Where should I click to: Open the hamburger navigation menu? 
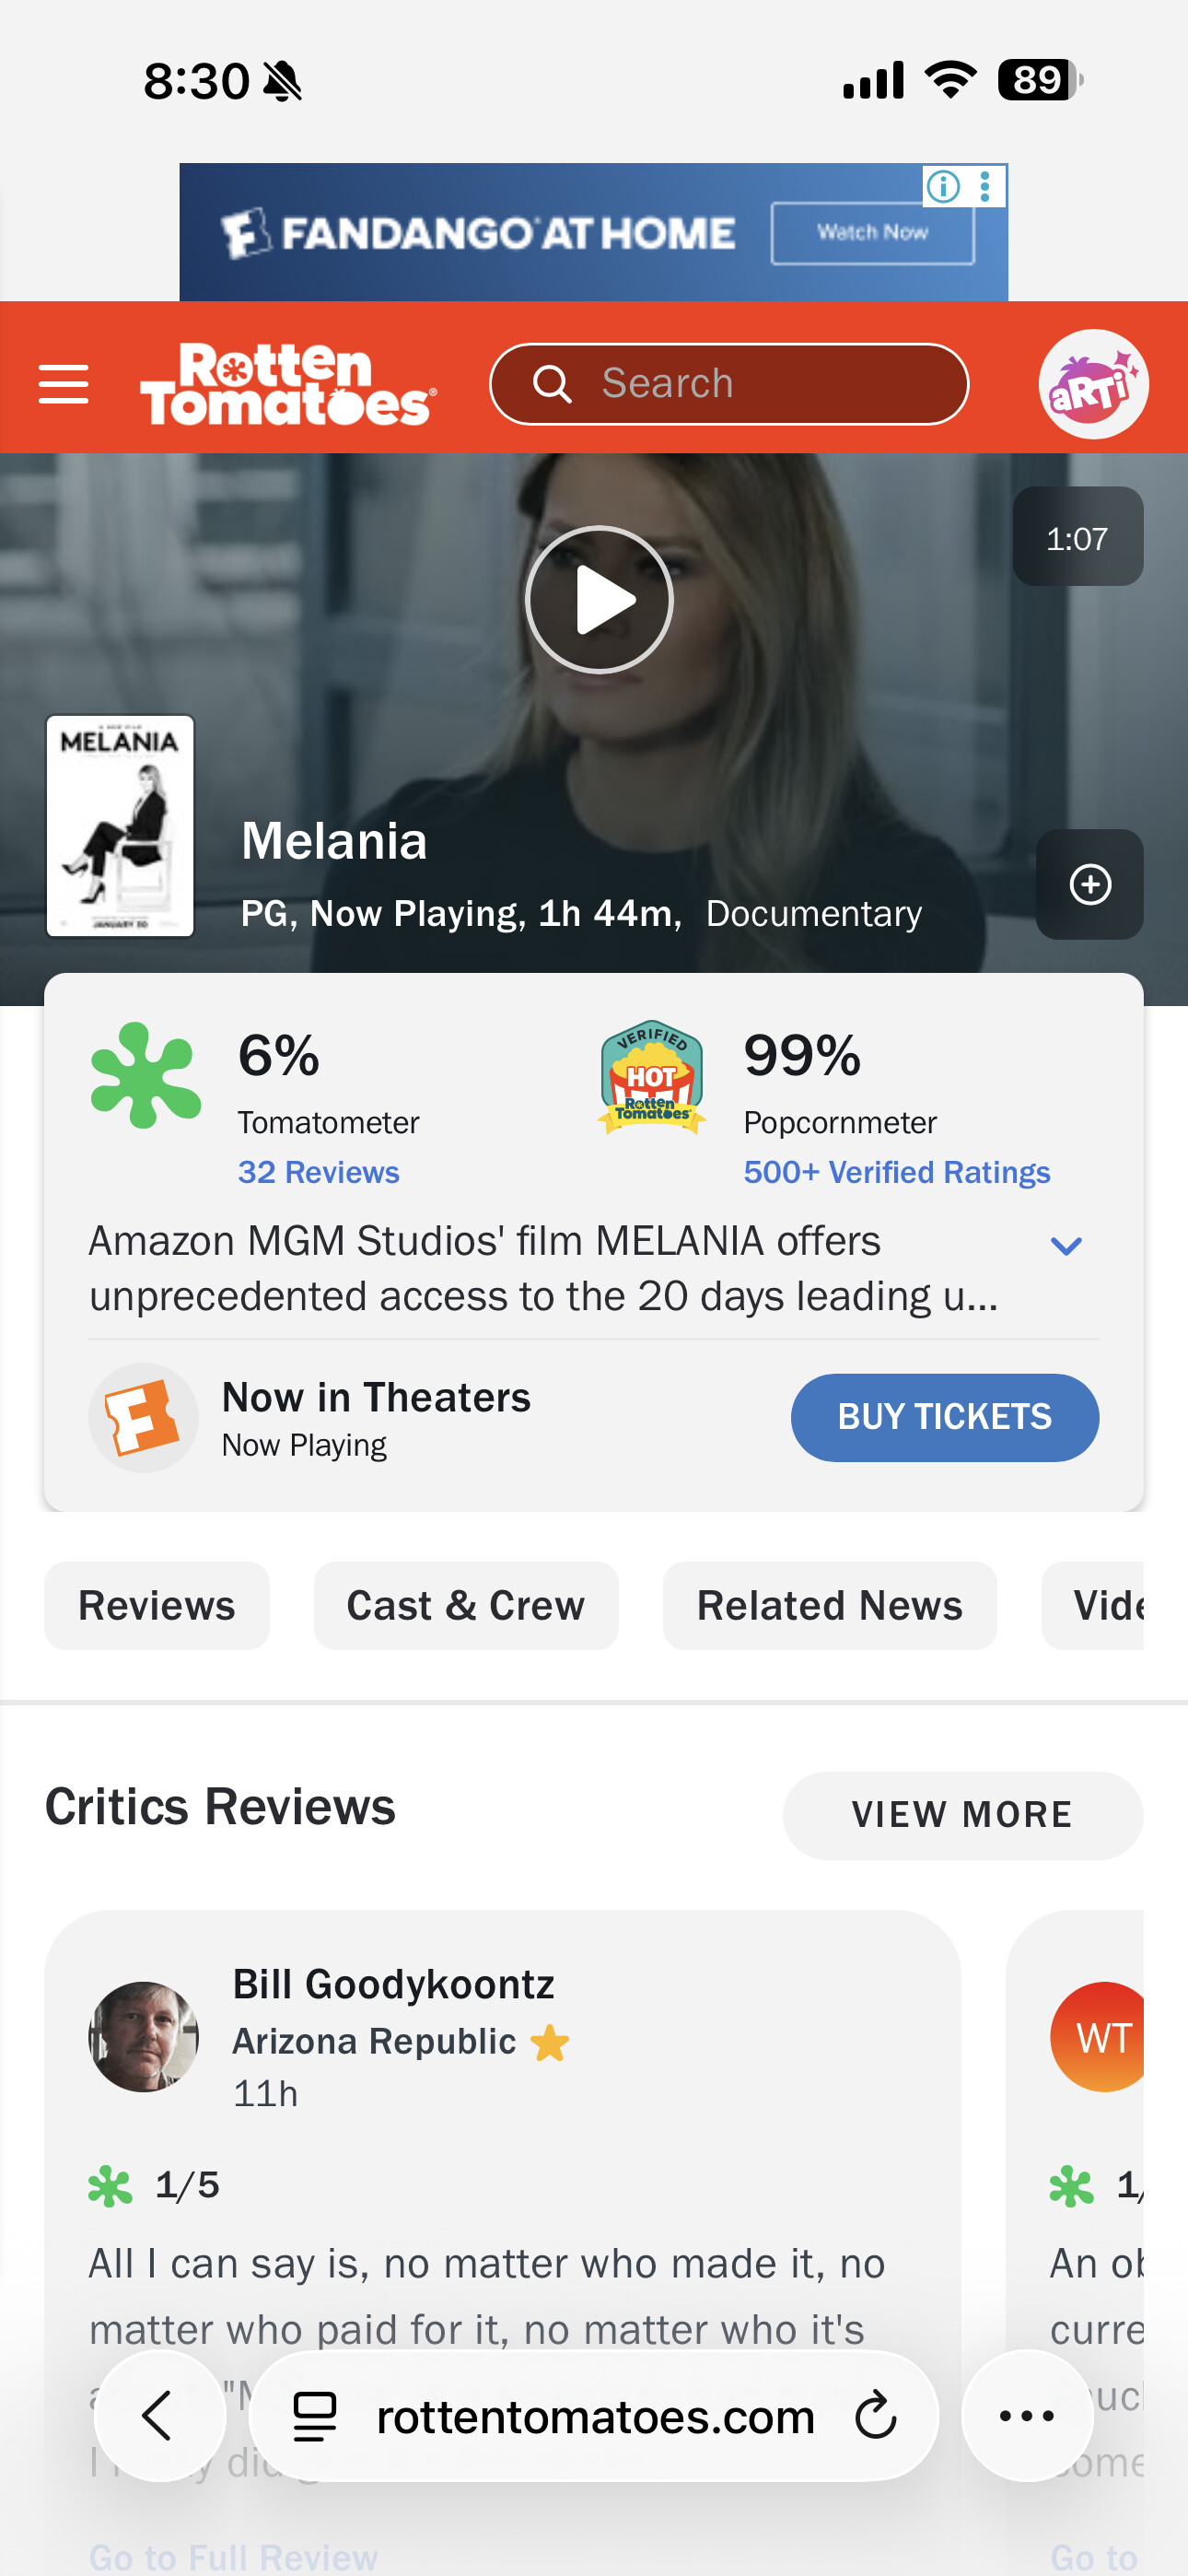pyautogui.click(x=64, y=384)
